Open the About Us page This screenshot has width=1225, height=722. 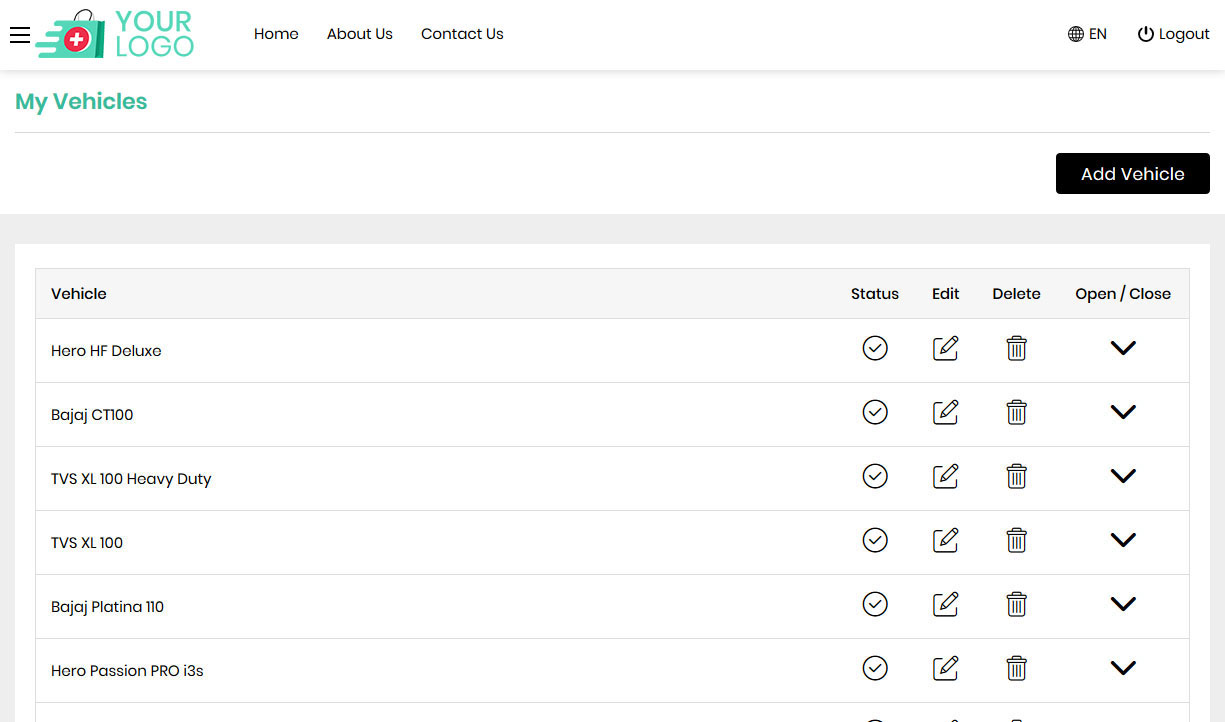pos(360,34)
